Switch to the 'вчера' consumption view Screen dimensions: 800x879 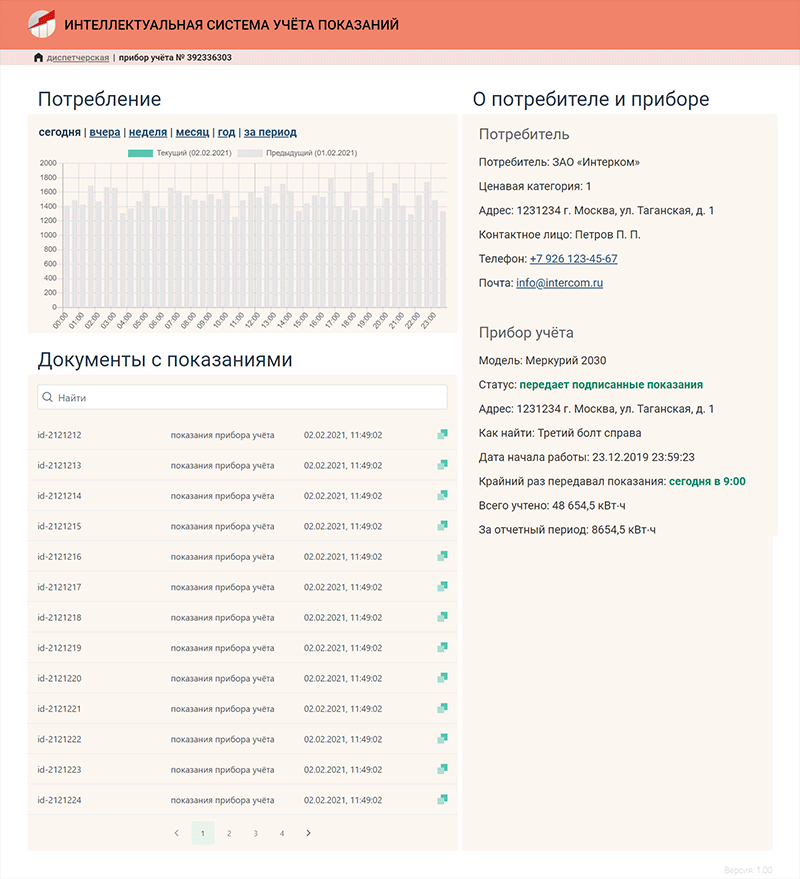pos(104,131)
